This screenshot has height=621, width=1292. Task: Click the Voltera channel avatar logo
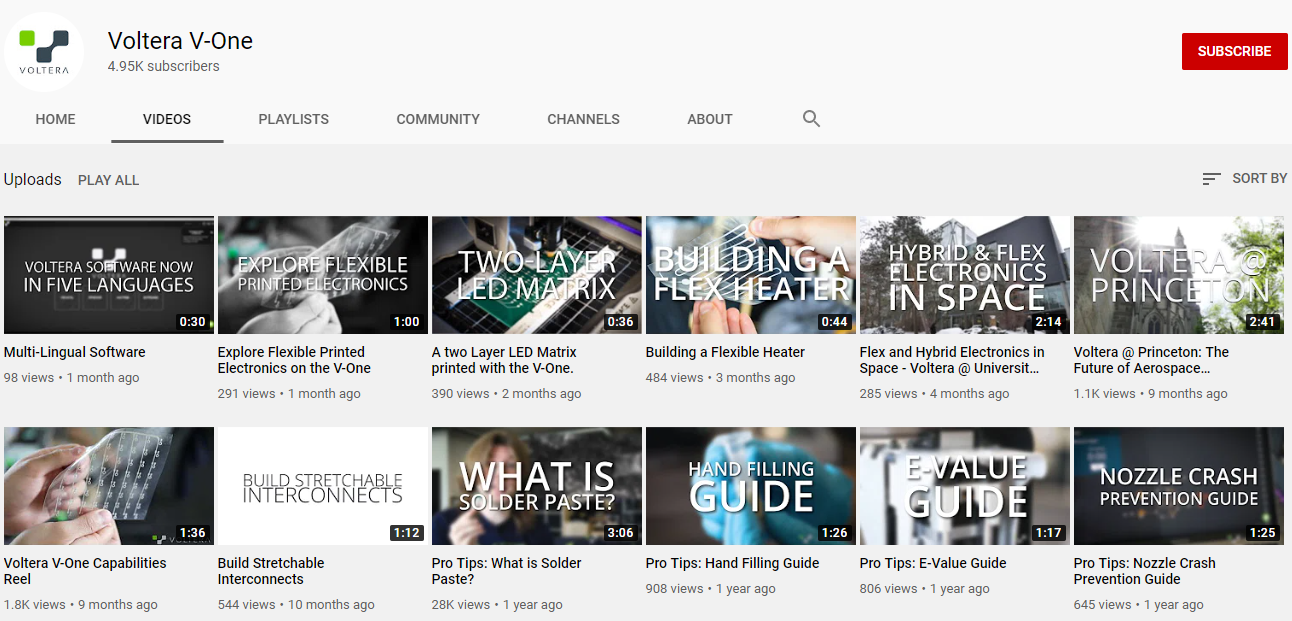[x=44, y=52]
